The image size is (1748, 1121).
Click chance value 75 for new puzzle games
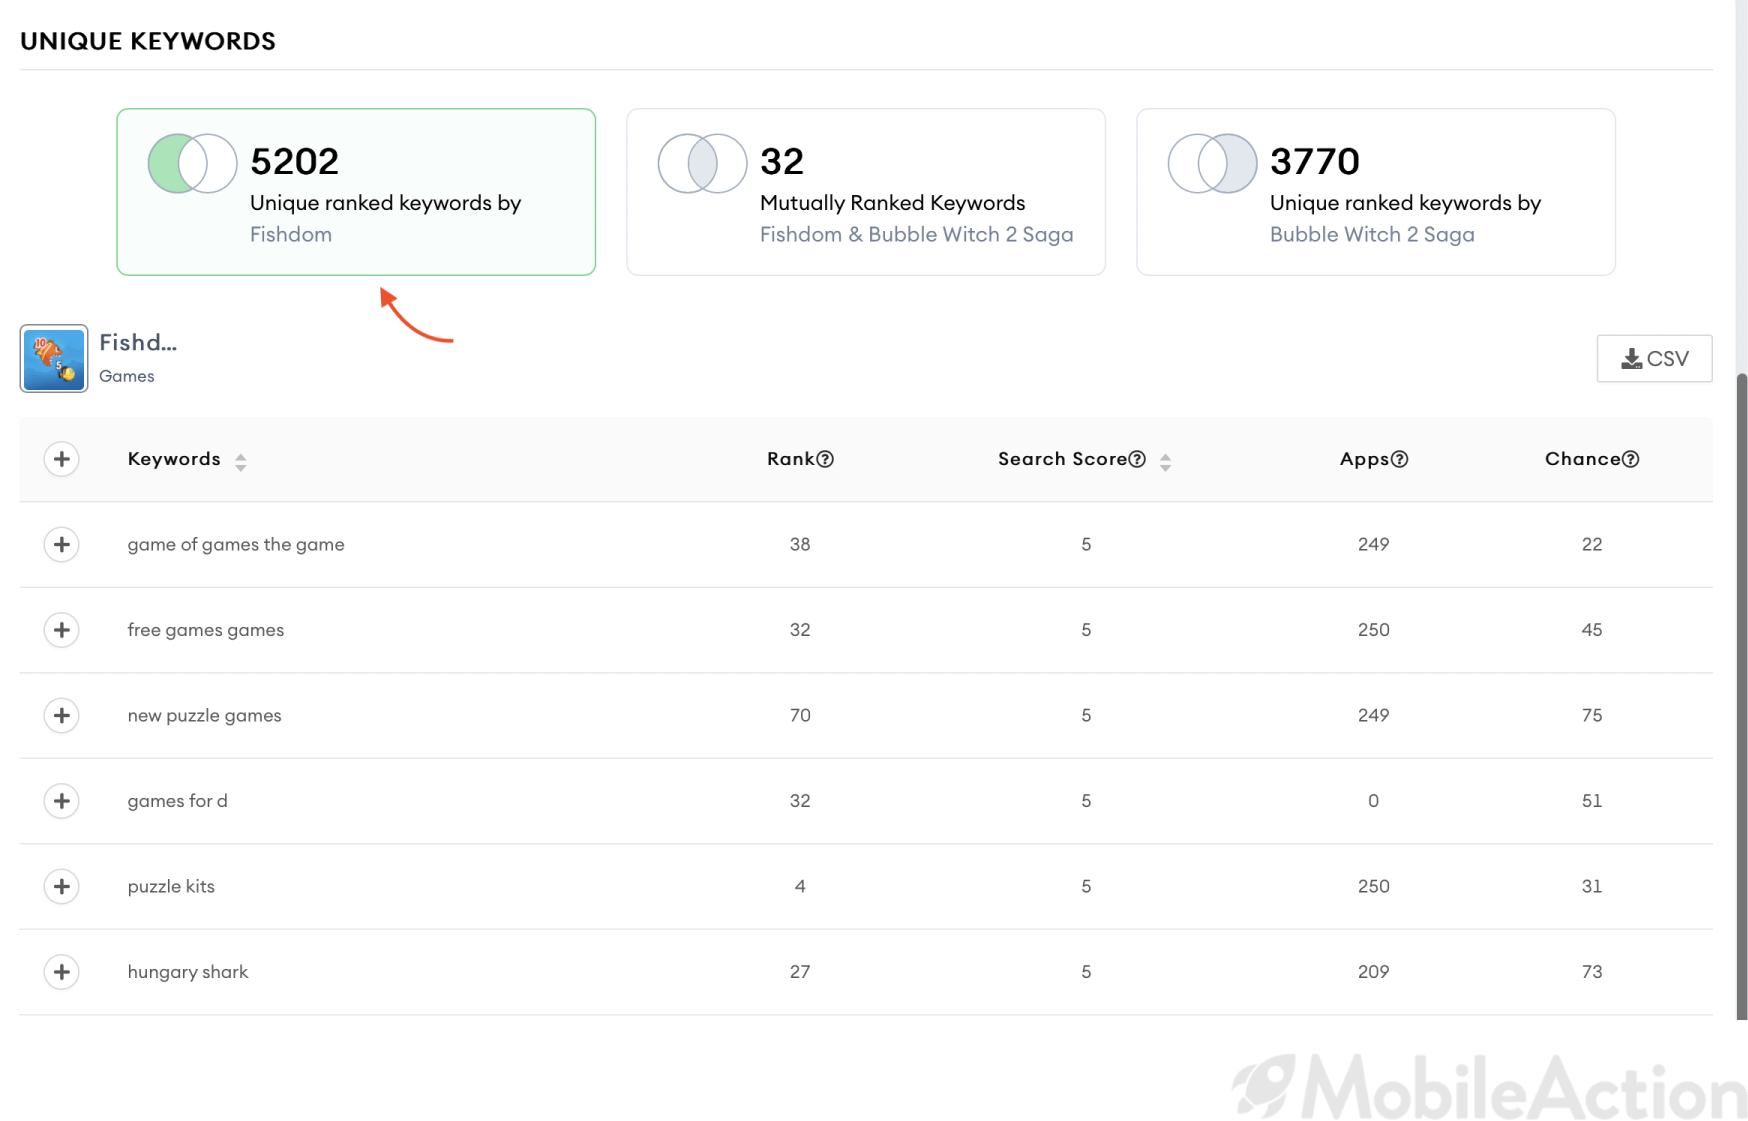click(1592, 715)
